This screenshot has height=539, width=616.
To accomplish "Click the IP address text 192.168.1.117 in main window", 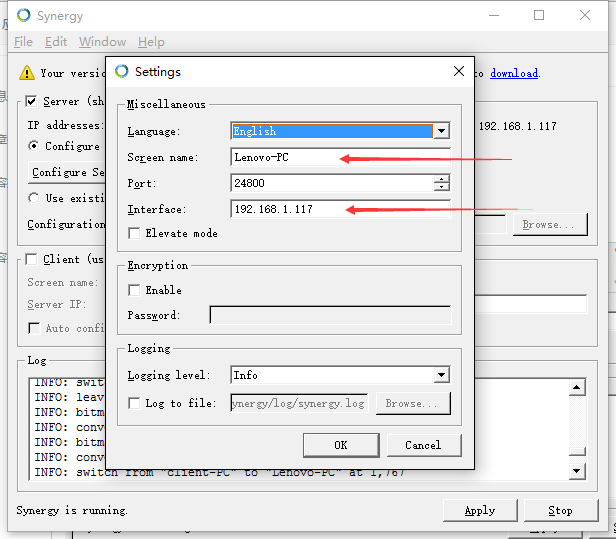I will (517, 126).
